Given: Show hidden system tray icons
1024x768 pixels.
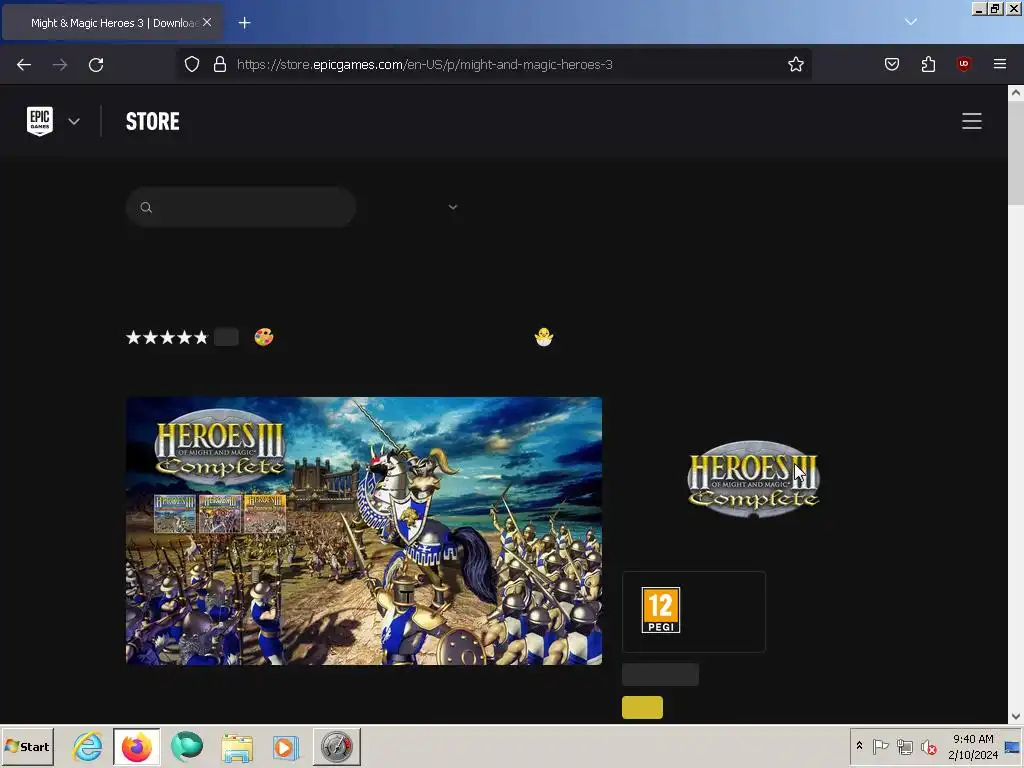Looking at the screenshot, I should pos(859,746).
